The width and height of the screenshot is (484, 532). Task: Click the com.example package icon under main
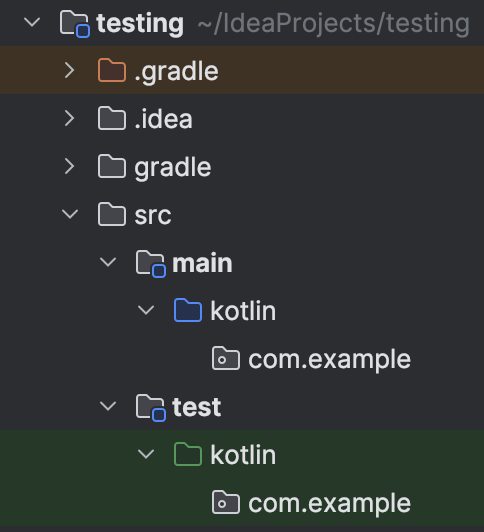point(226,358)
